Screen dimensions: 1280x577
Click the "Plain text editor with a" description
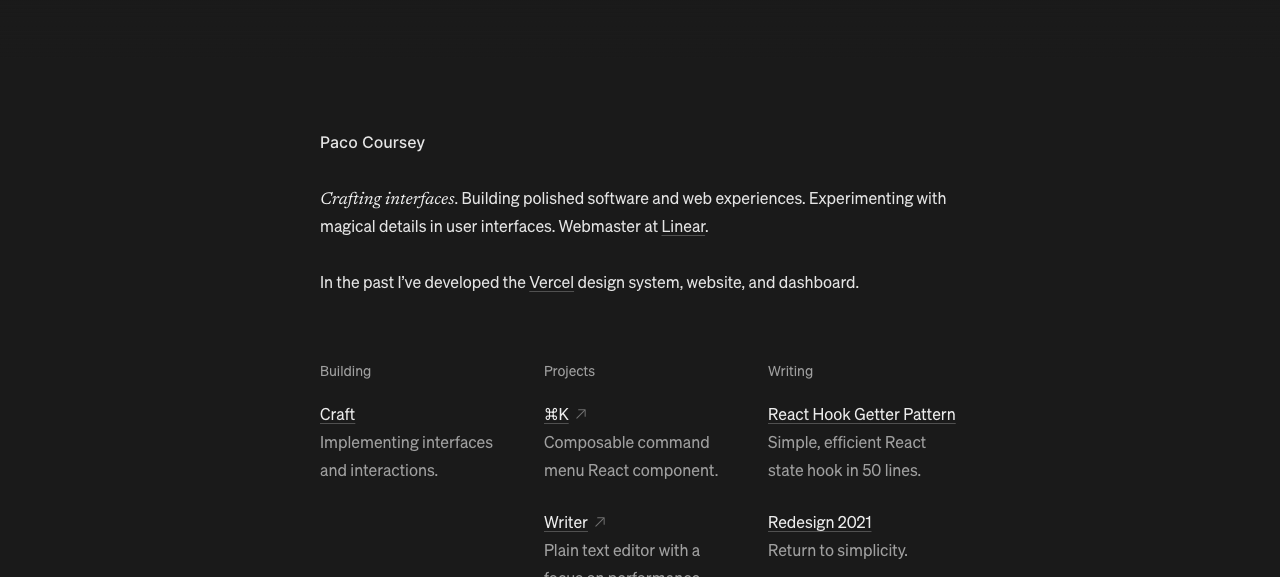622,550
